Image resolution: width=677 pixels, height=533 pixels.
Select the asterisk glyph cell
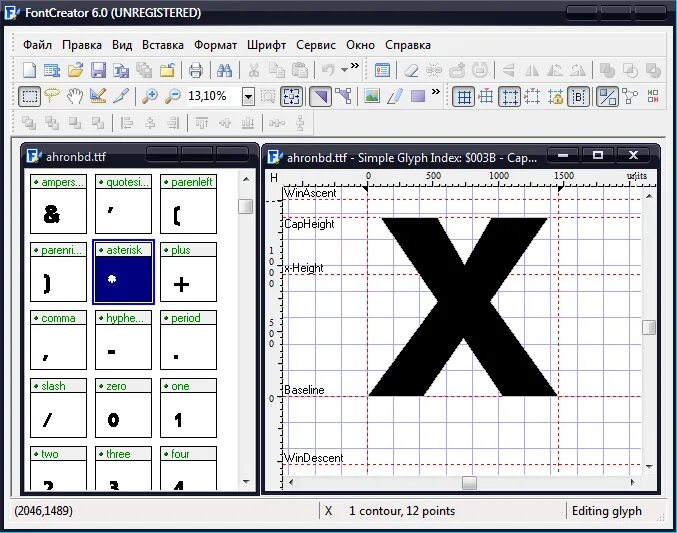click(123, 272)
